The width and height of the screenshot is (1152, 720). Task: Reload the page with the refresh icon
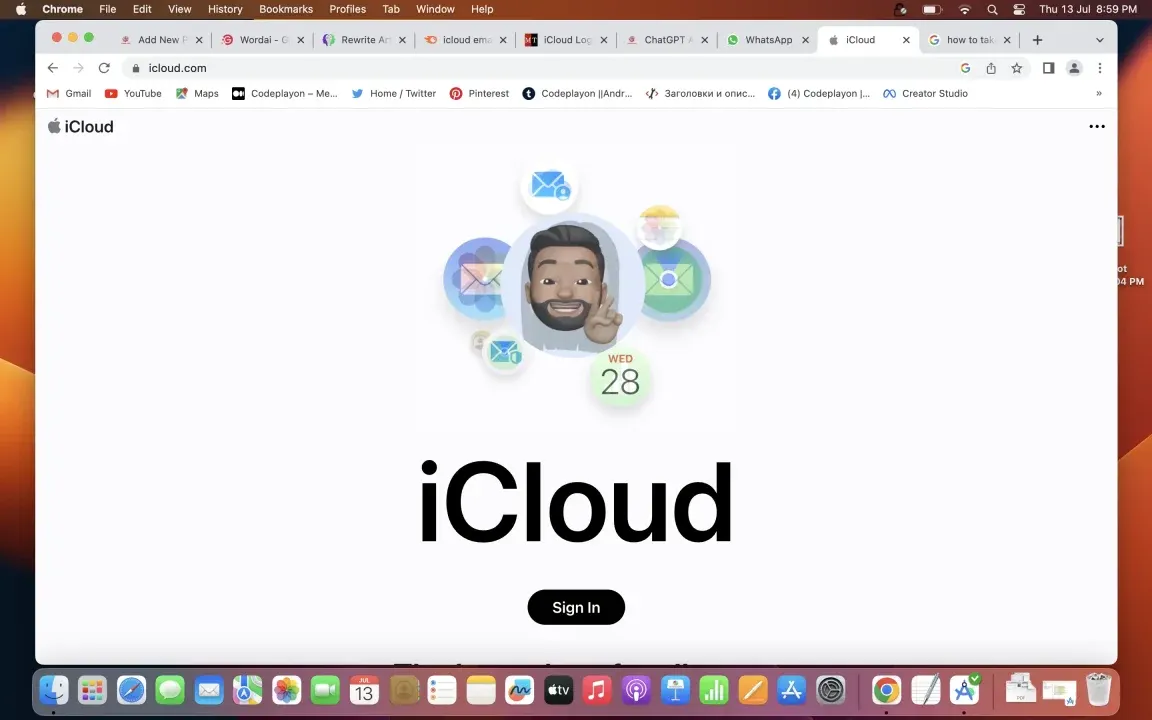coord(104,68)
